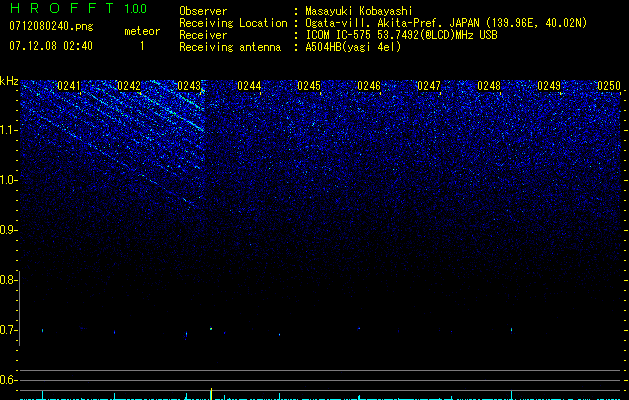
Task: Click the A504HB(yagi 4el) antenna text
Action: tap(353, 47)
